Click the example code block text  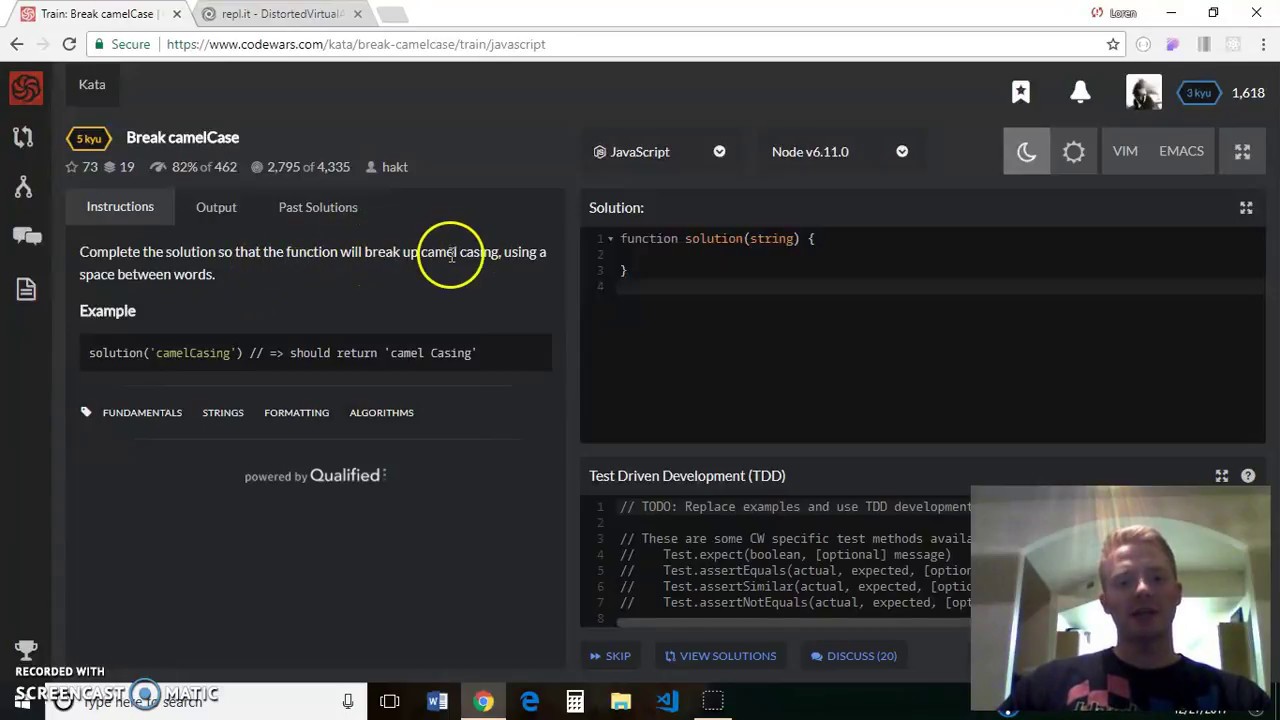[x=282, y=353]
